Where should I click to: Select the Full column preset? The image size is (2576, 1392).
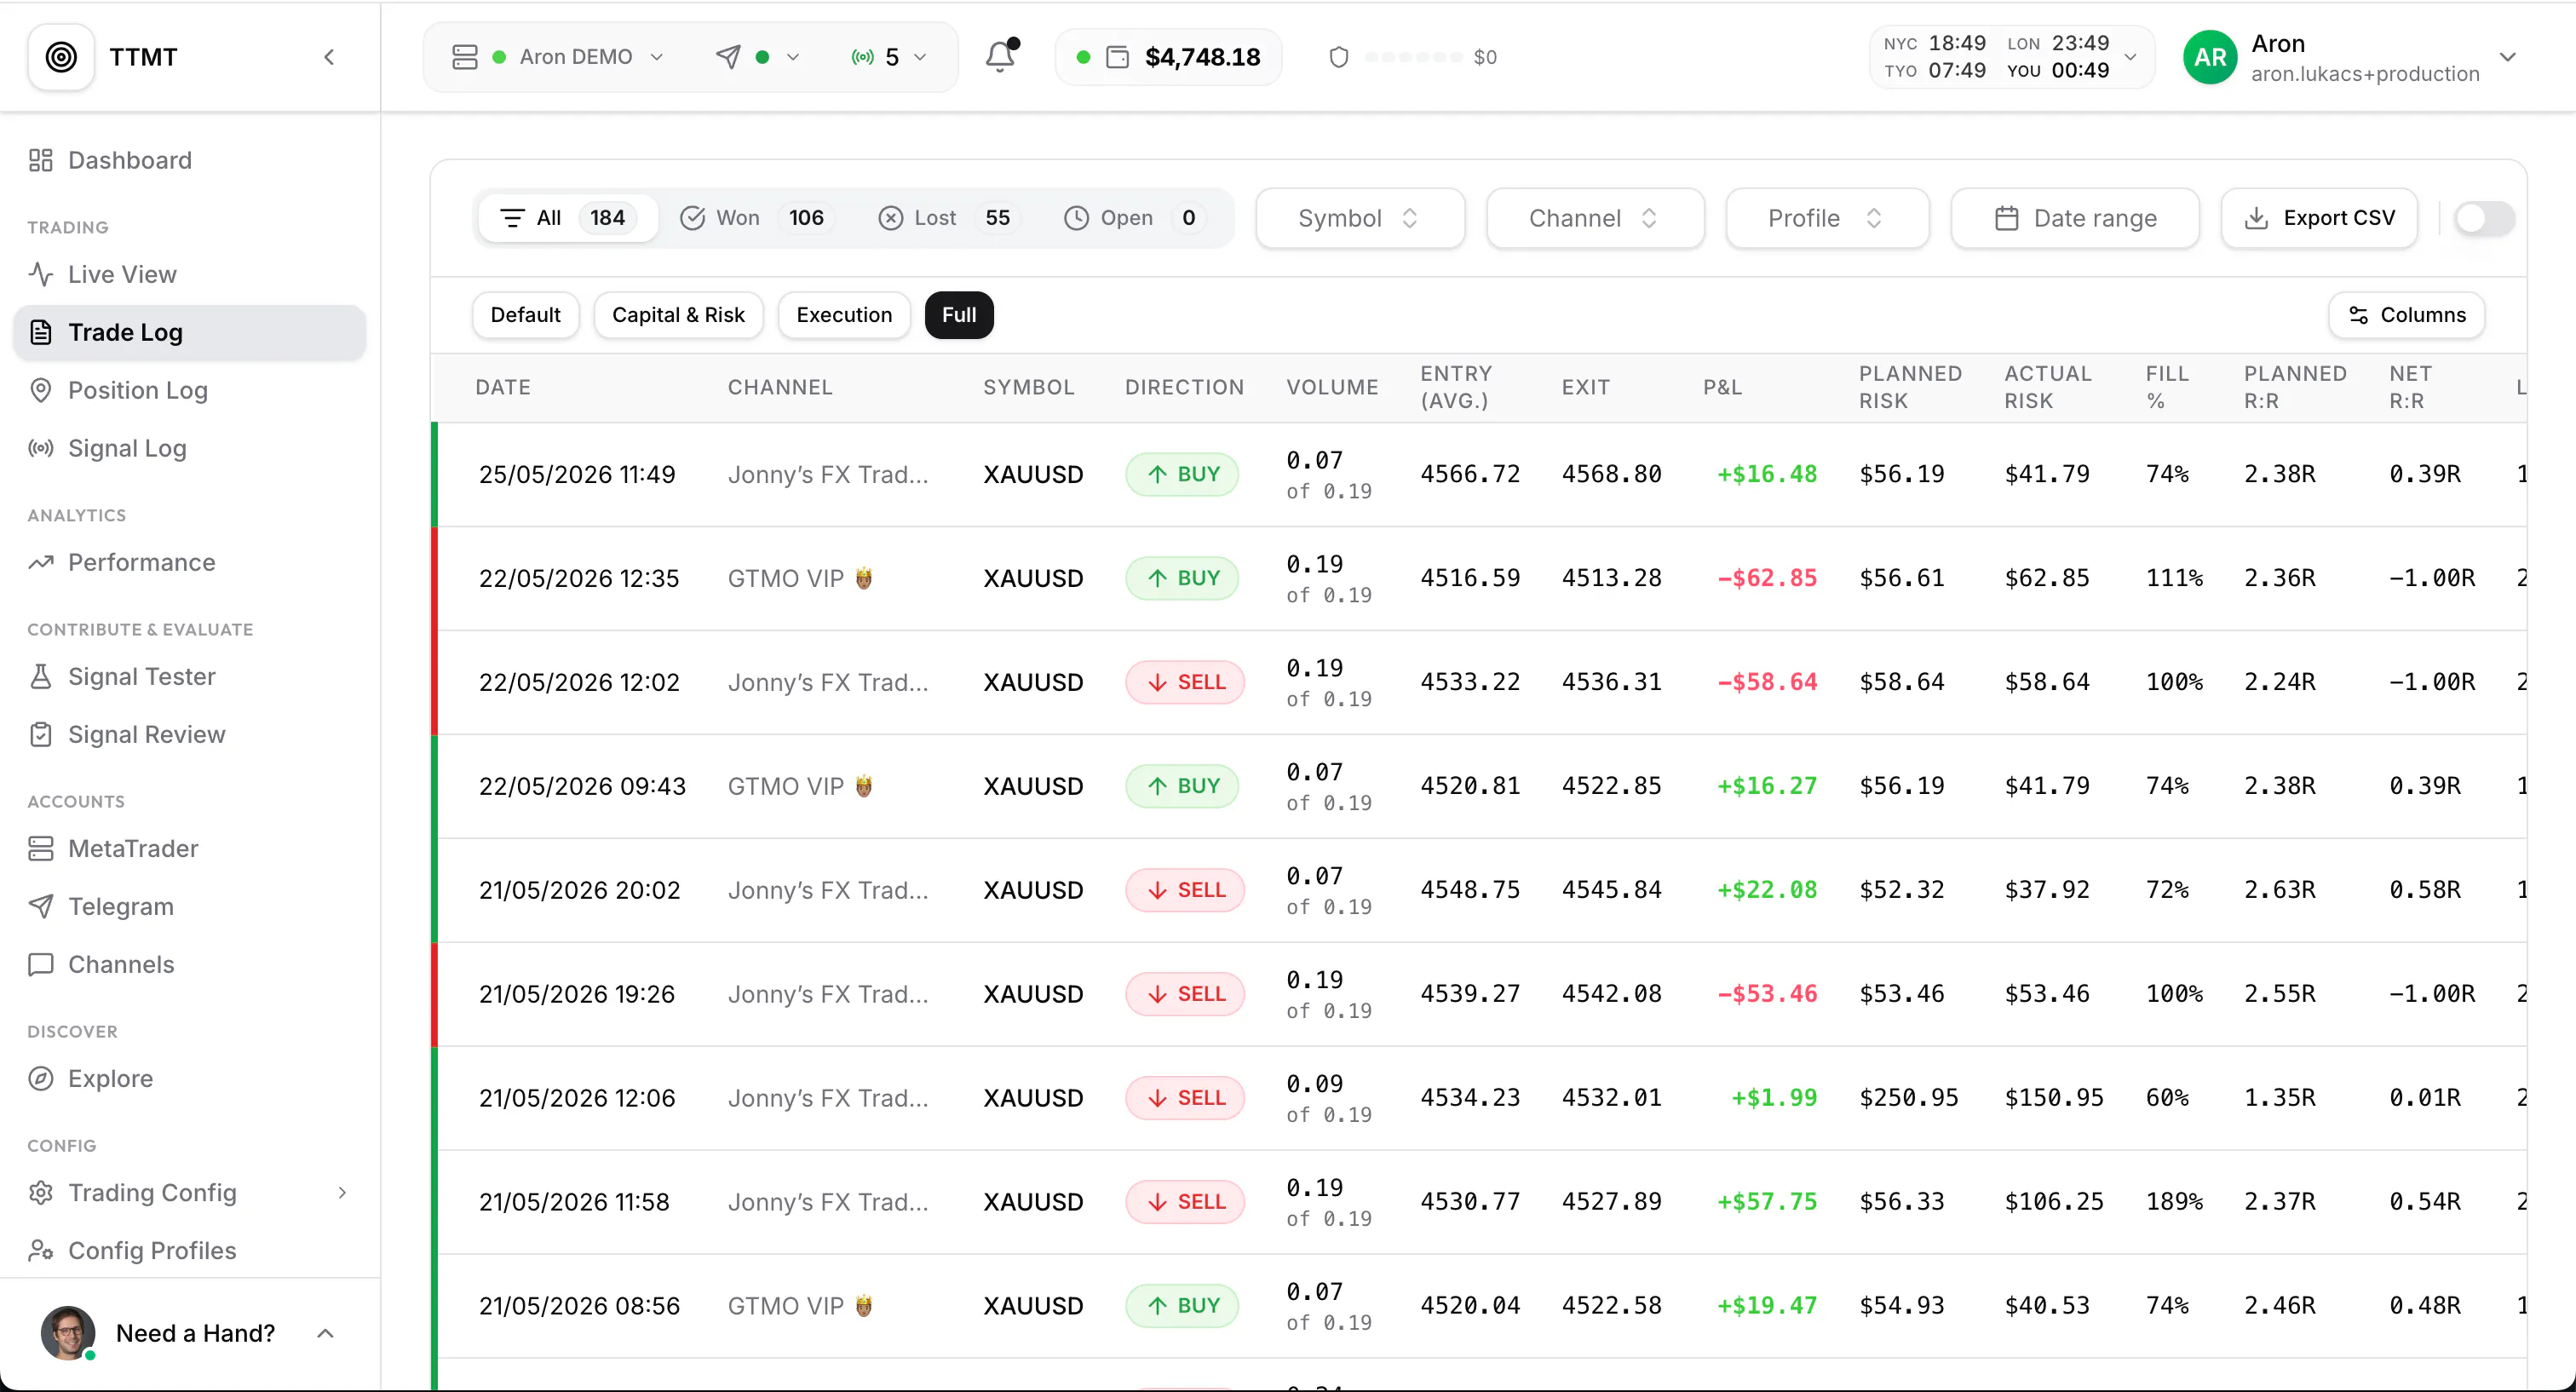(959, 315)
